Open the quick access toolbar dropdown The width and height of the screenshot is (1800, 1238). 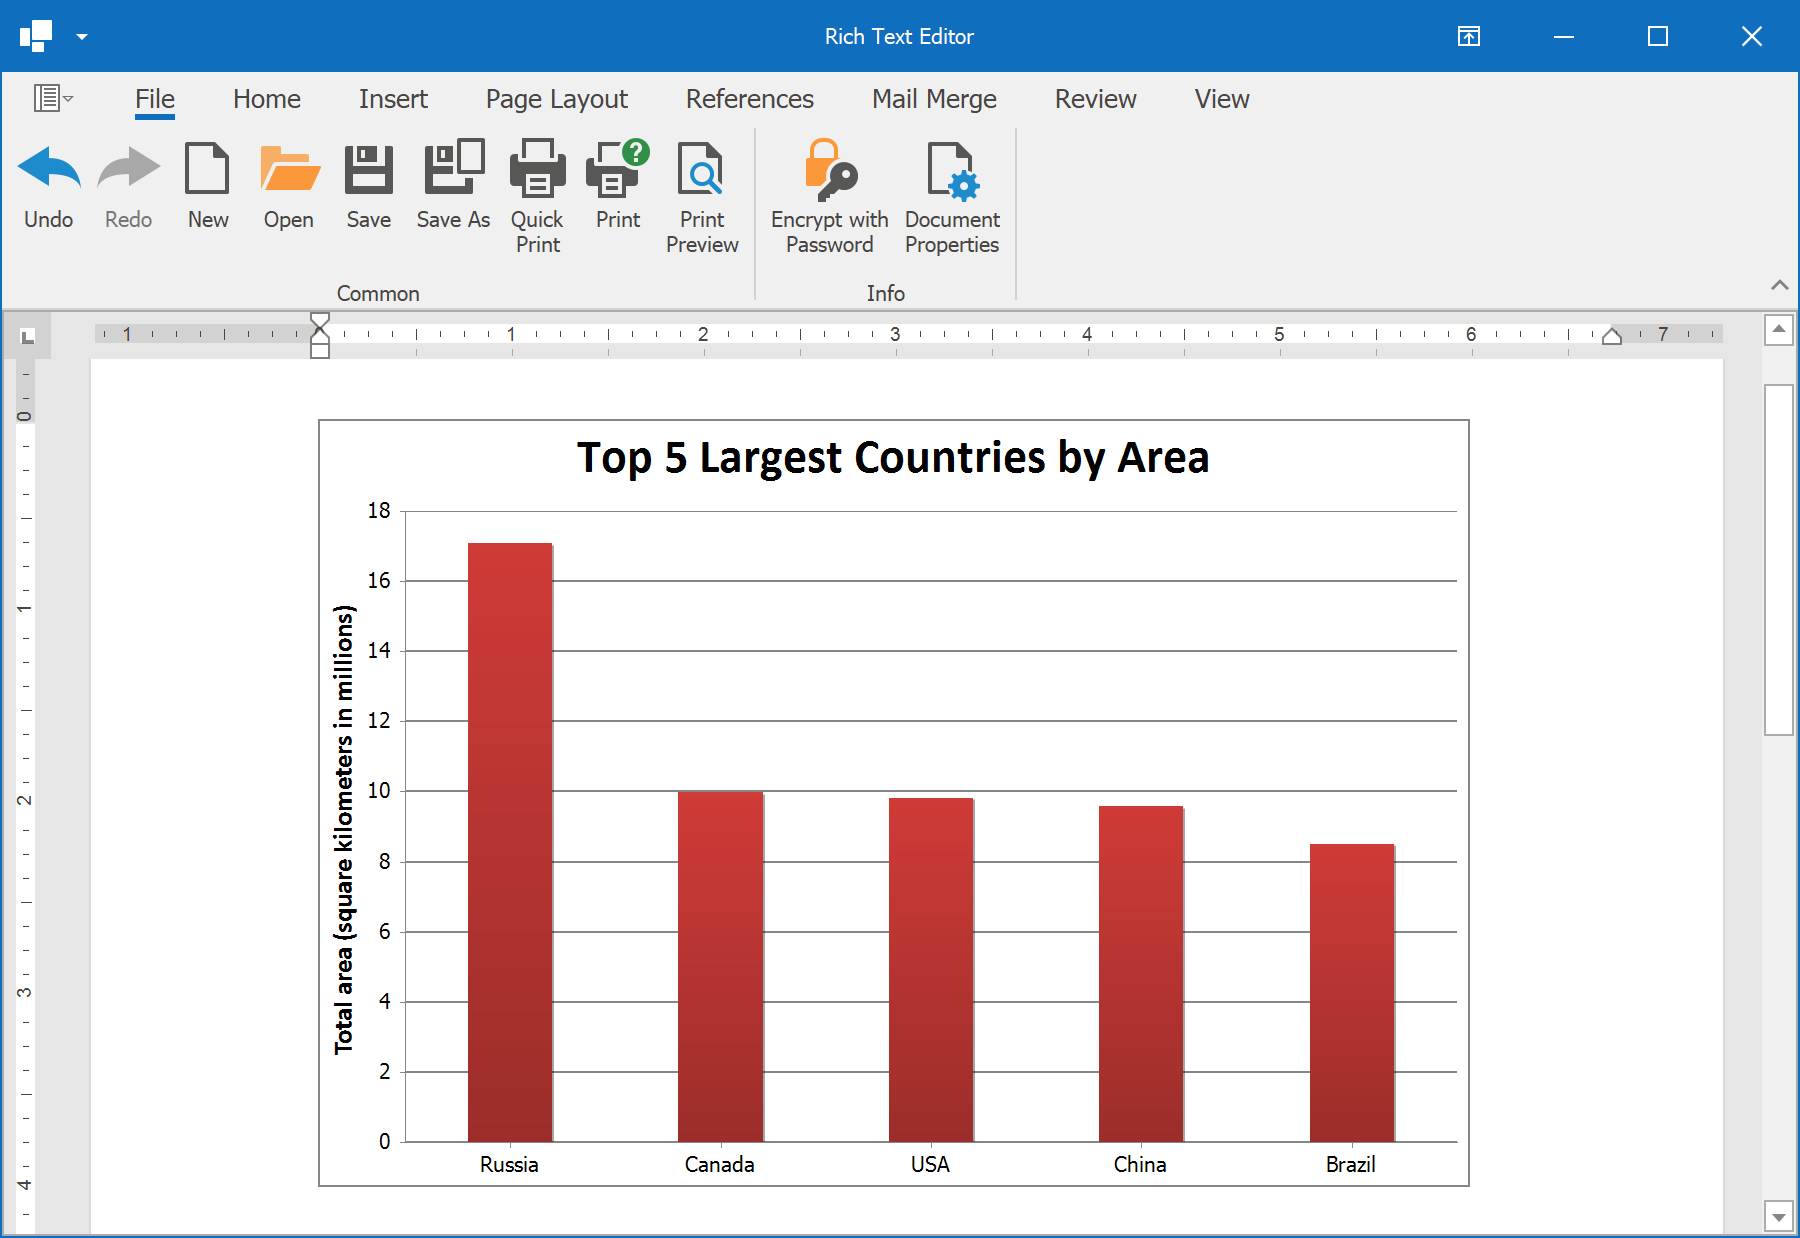tap(80, 36)
